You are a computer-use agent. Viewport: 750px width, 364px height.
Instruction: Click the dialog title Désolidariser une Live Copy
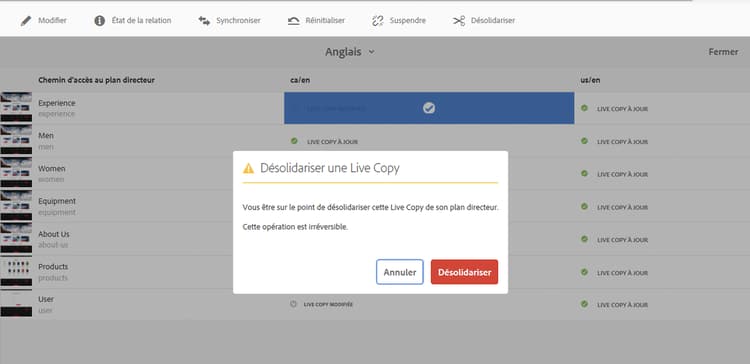330,168
